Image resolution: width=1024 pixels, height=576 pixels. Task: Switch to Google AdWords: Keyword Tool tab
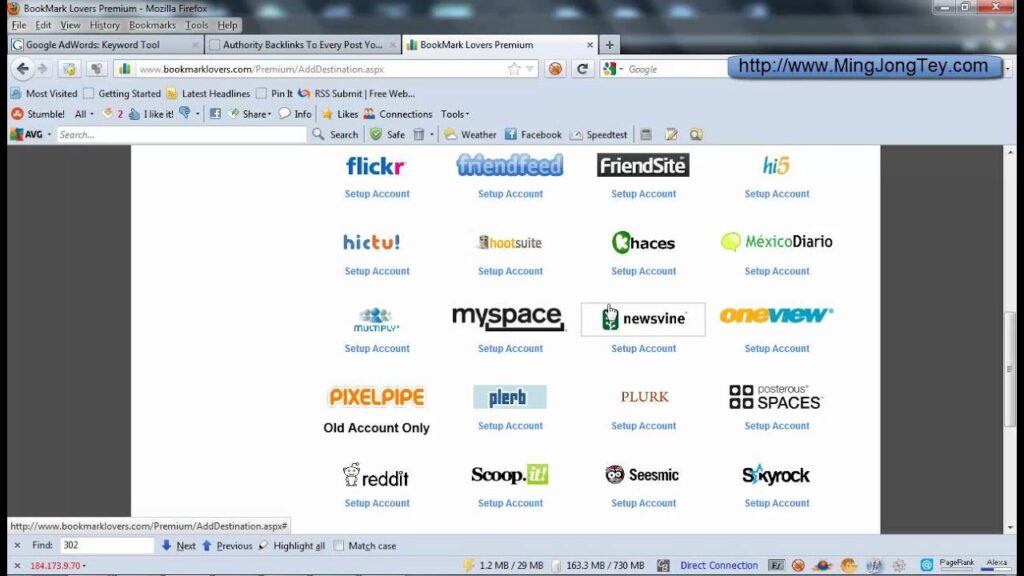pyautogui.click(x=105, y=44)
